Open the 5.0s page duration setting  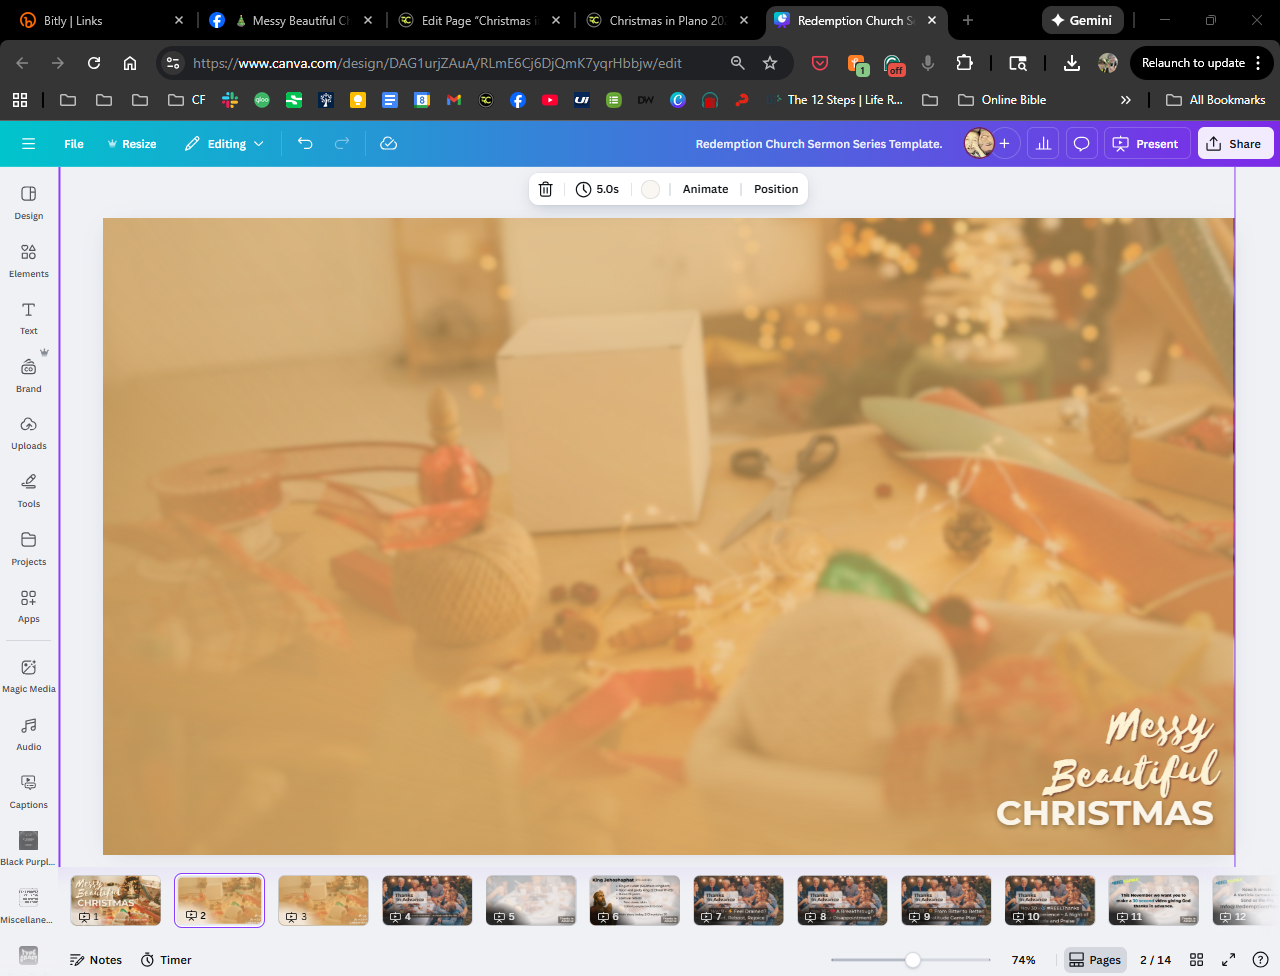598,189
